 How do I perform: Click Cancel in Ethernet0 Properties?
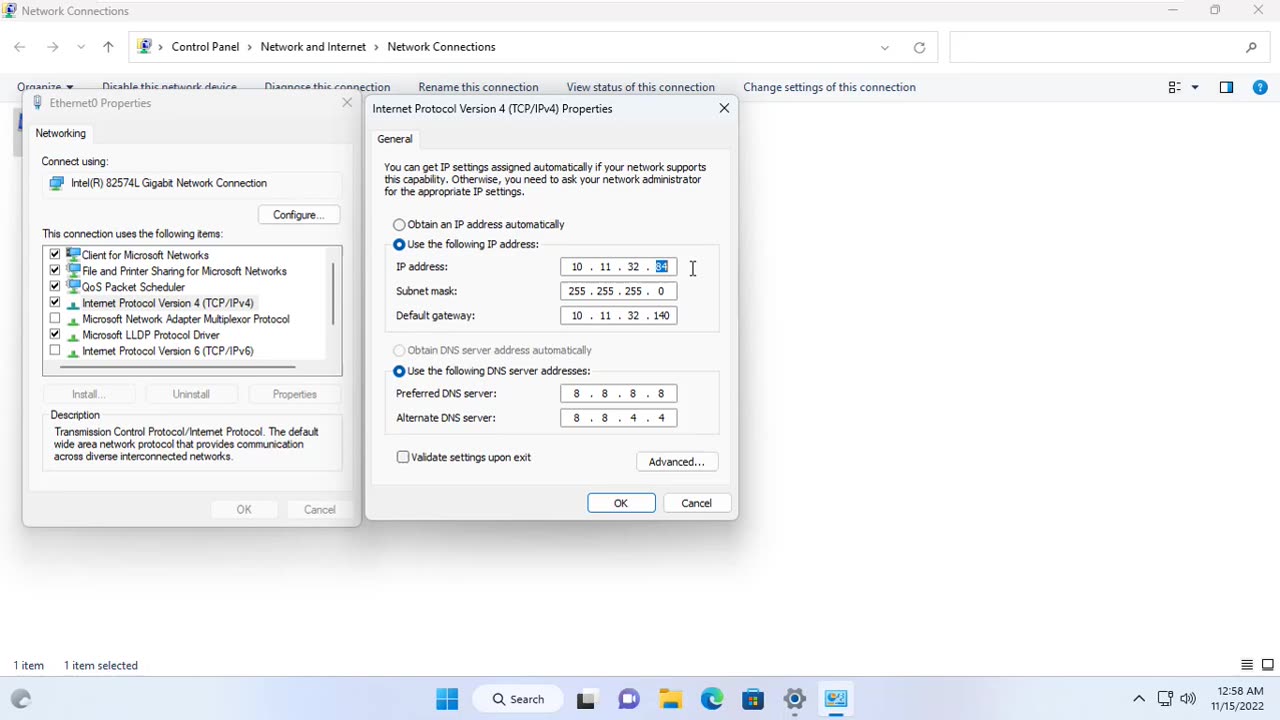[x=320, y=510]
